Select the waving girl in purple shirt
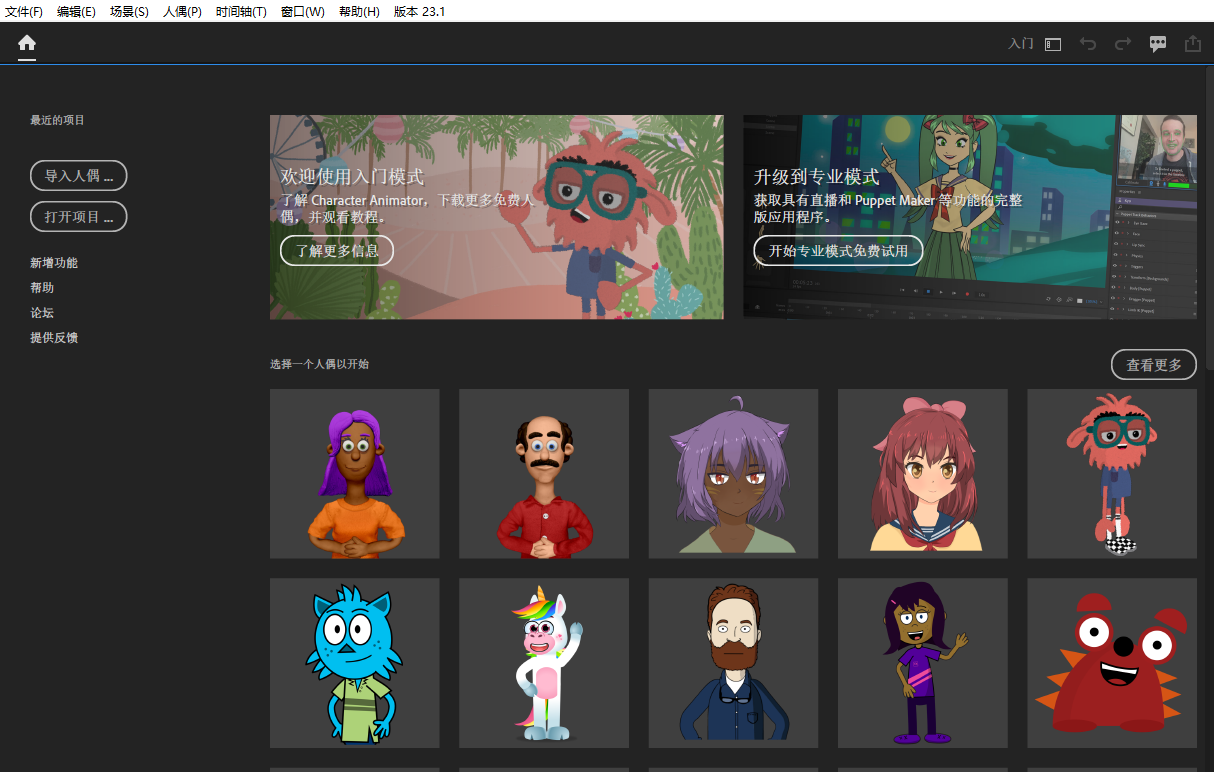1214x772 pixels. tap(923, 663)
